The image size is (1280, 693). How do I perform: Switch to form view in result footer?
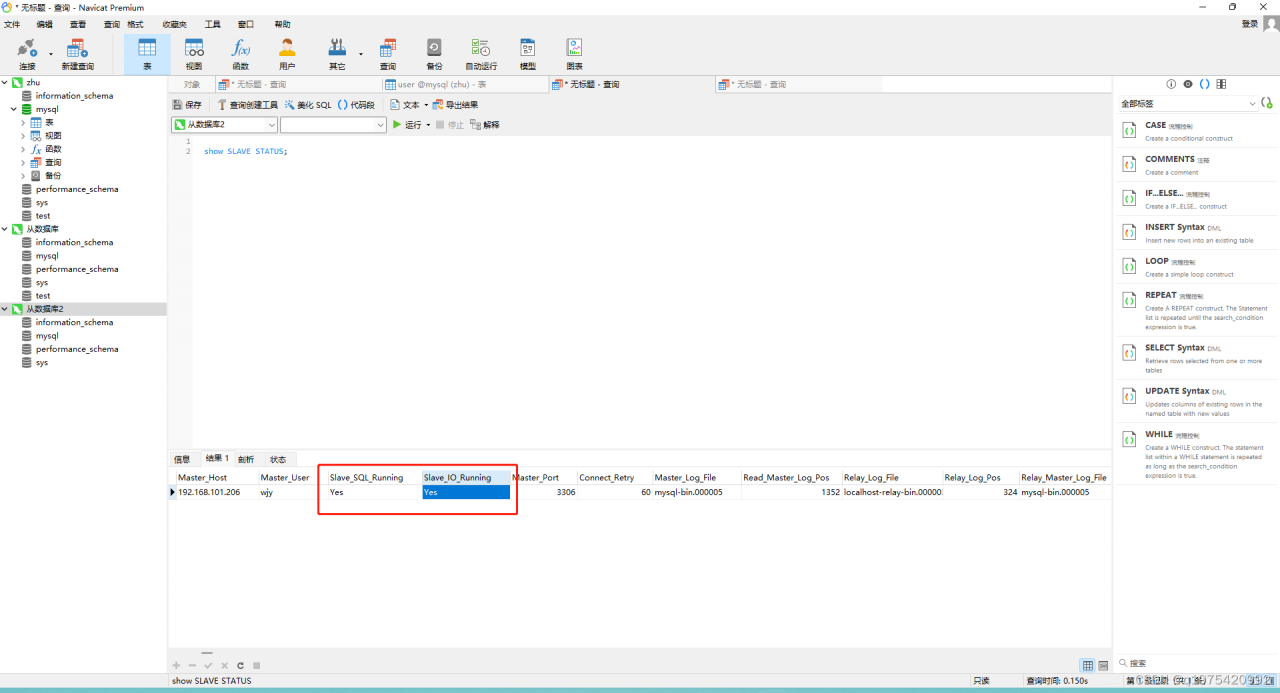[x=1103, y=665]
